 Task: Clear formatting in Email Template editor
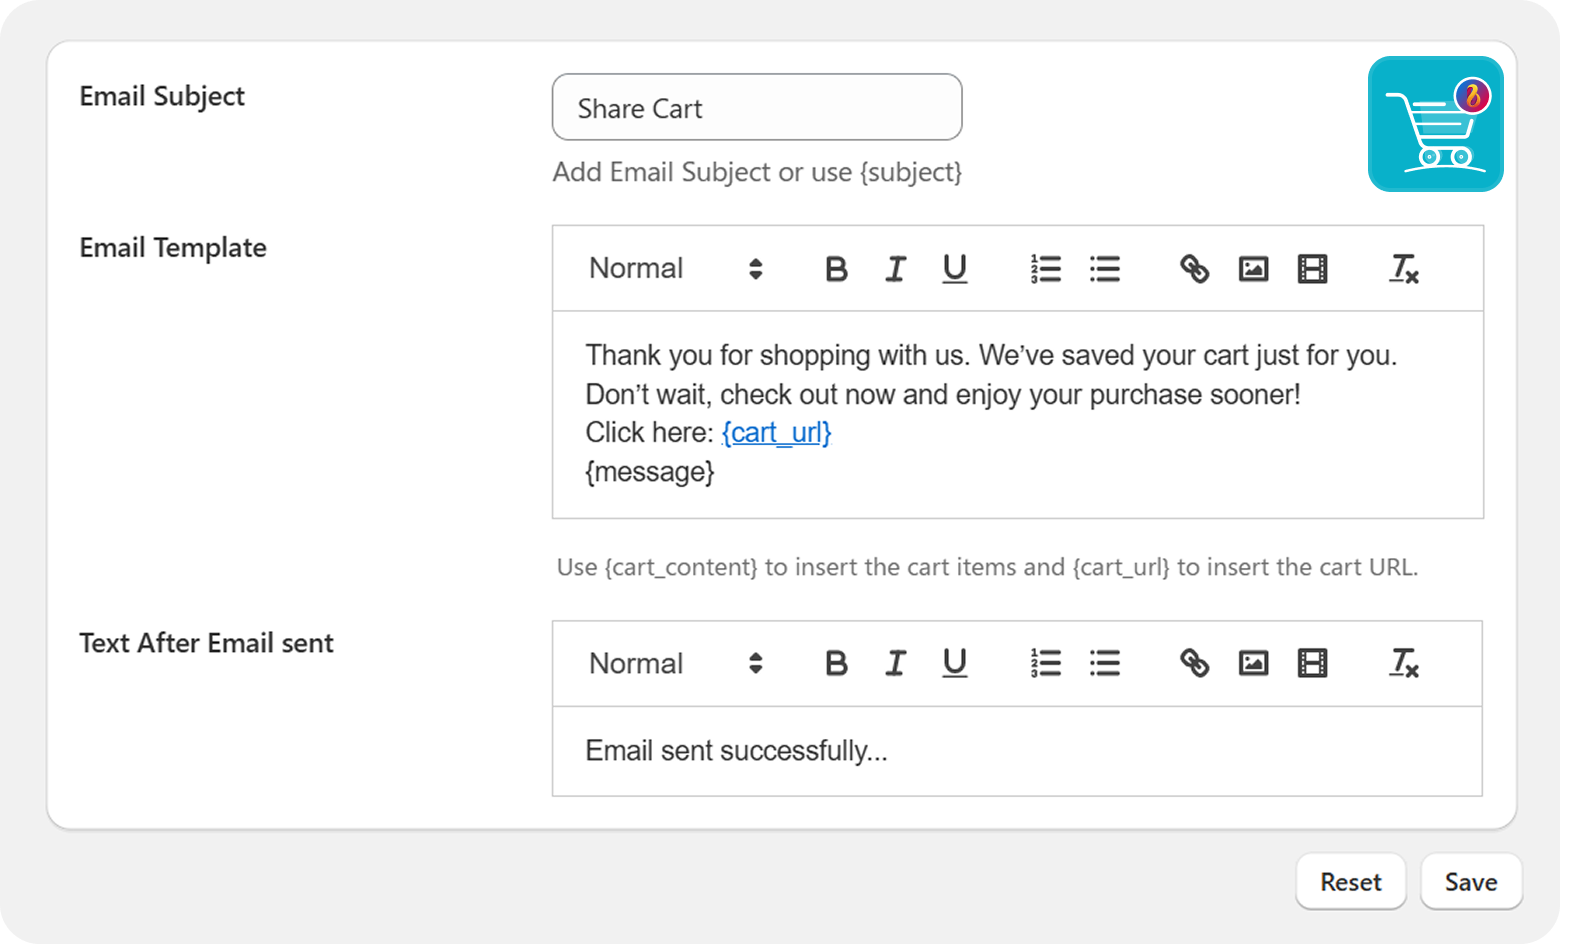1404,269
